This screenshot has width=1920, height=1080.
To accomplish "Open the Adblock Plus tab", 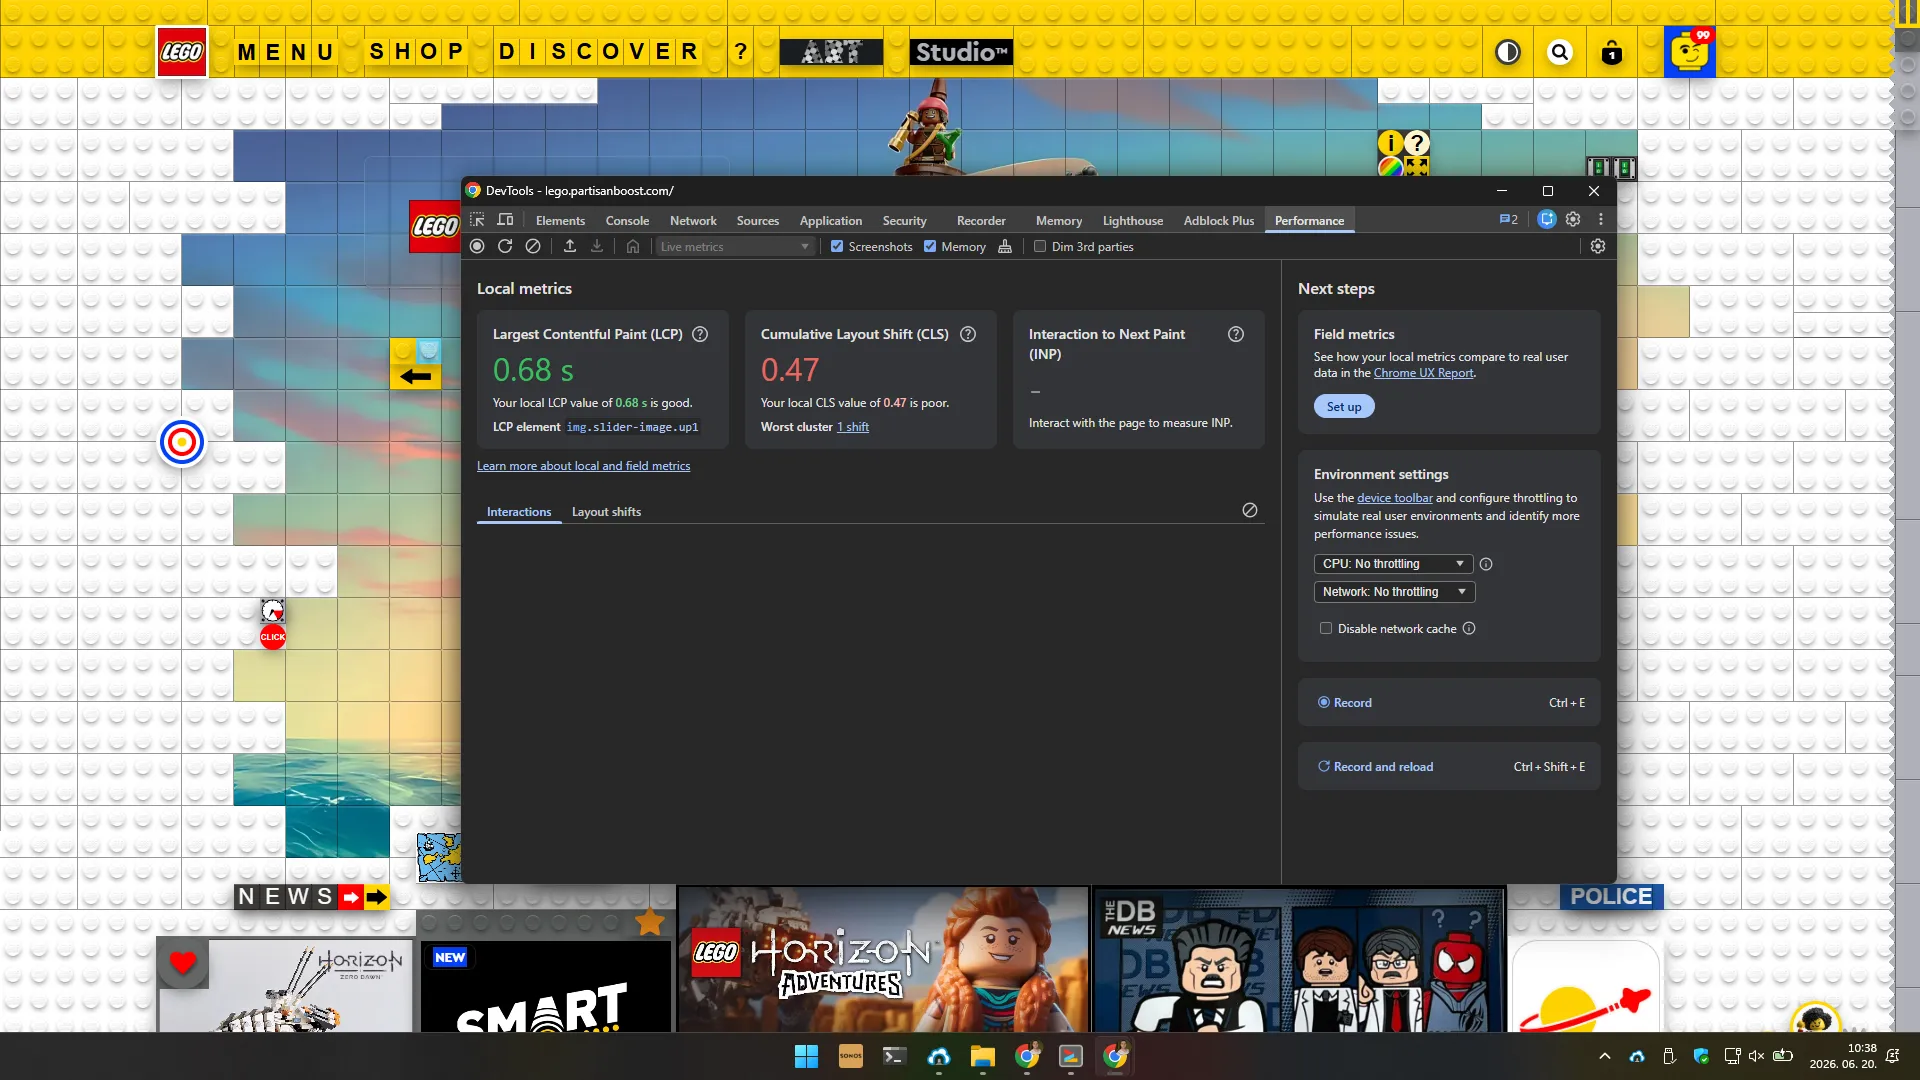I will click(1219, 220).
